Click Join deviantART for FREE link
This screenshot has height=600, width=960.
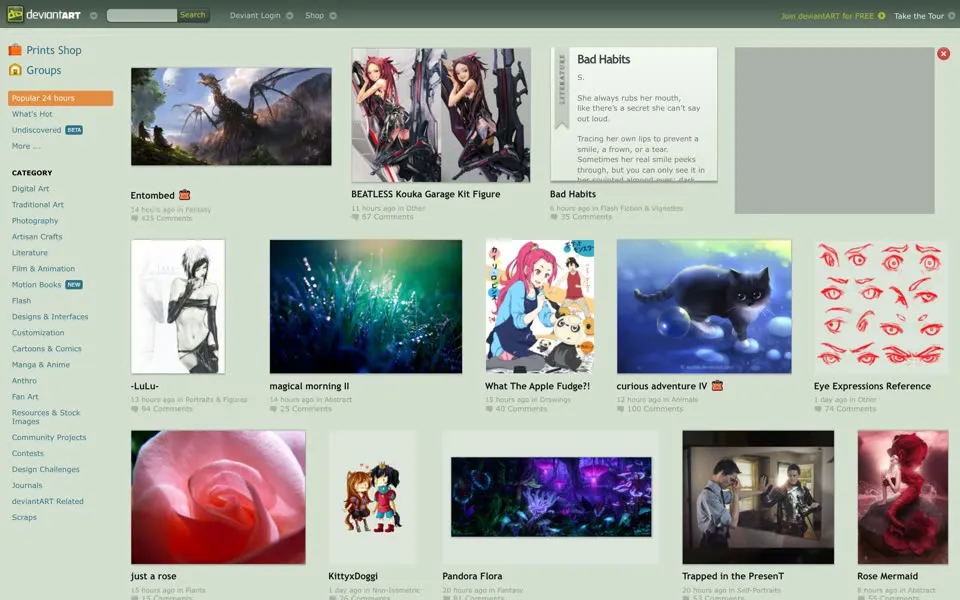pos(827,16)
